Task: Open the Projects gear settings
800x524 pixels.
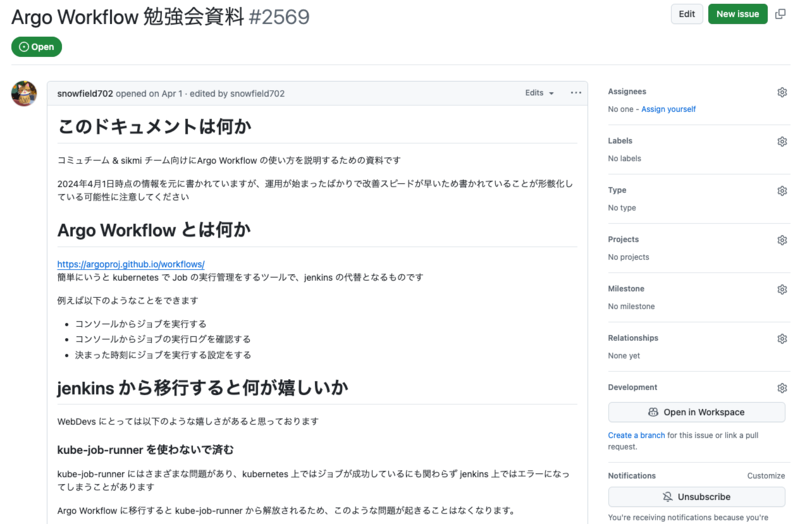Action: click(x=782, y=240)
